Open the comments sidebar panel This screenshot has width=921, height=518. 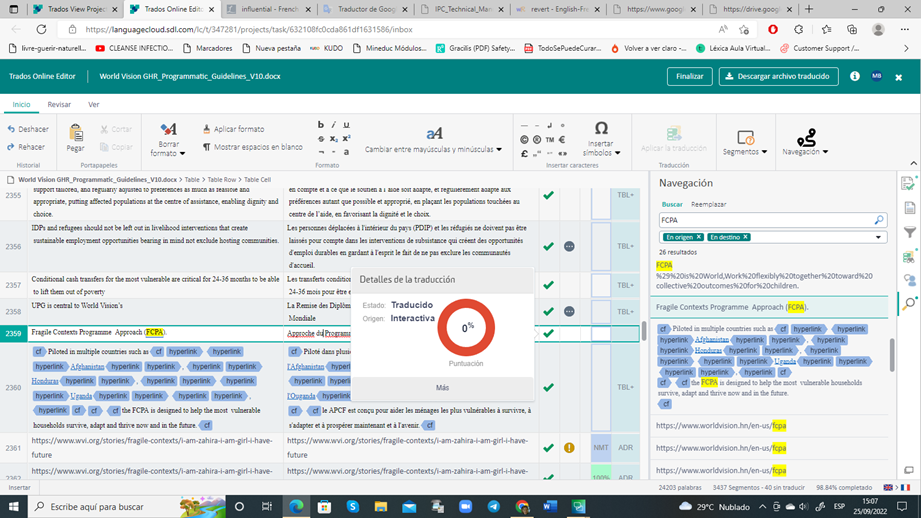tap(910, 280)
